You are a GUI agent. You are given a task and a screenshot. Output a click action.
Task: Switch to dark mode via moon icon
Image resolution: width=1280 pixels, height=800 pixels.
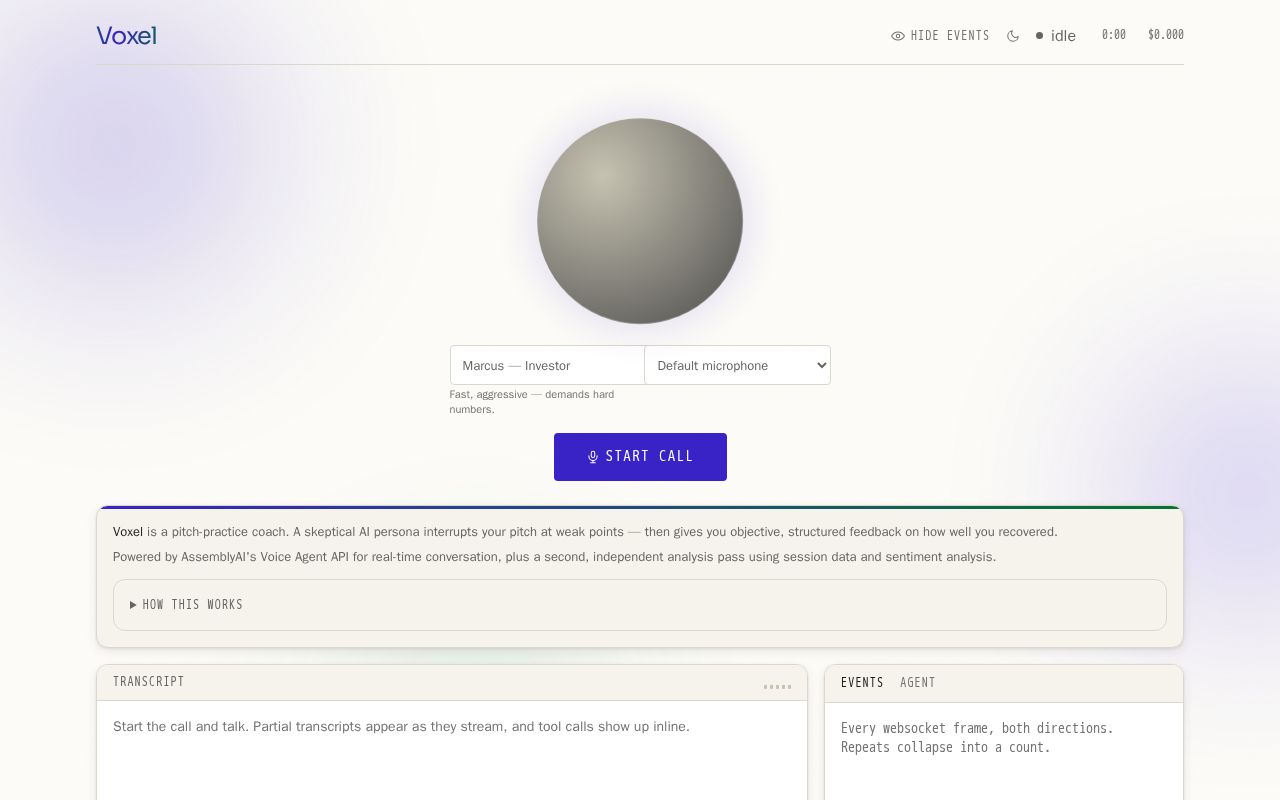pyautogui.click(x=1013, y=36)
